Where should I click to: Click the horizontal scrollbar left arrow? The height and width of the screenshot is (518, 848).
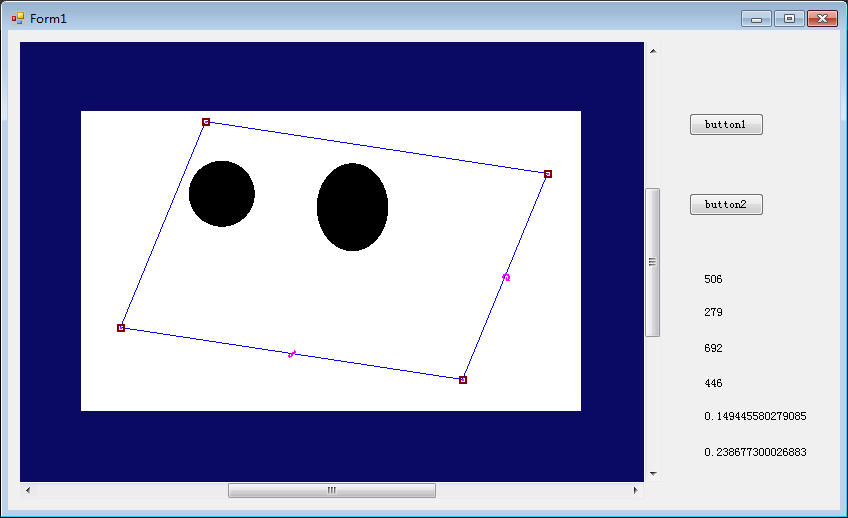tap(28, 490)
